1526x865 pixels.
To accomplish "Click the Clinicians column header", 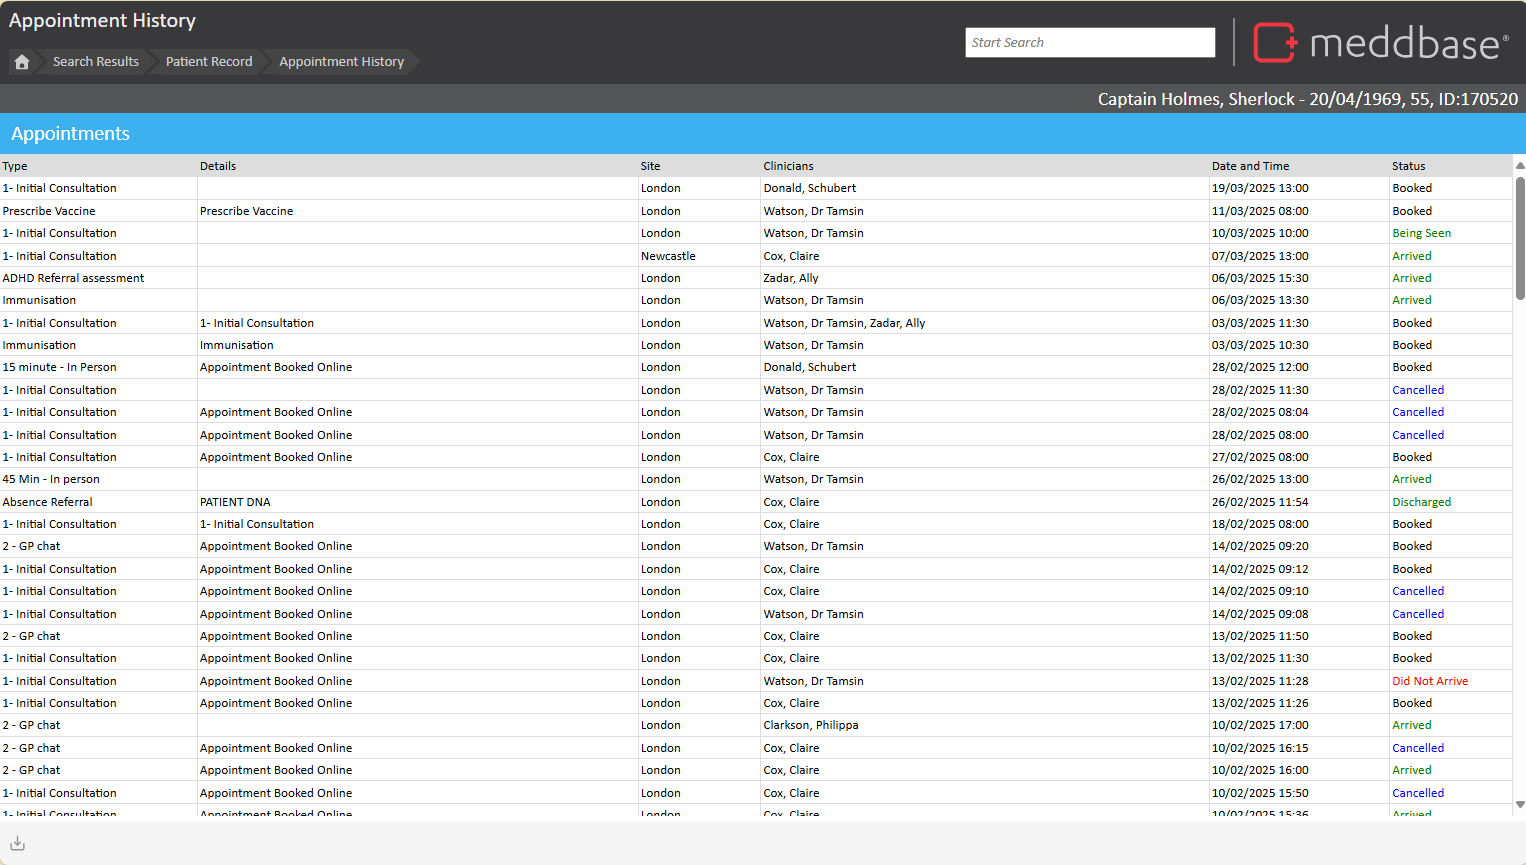I will (788, 166).
